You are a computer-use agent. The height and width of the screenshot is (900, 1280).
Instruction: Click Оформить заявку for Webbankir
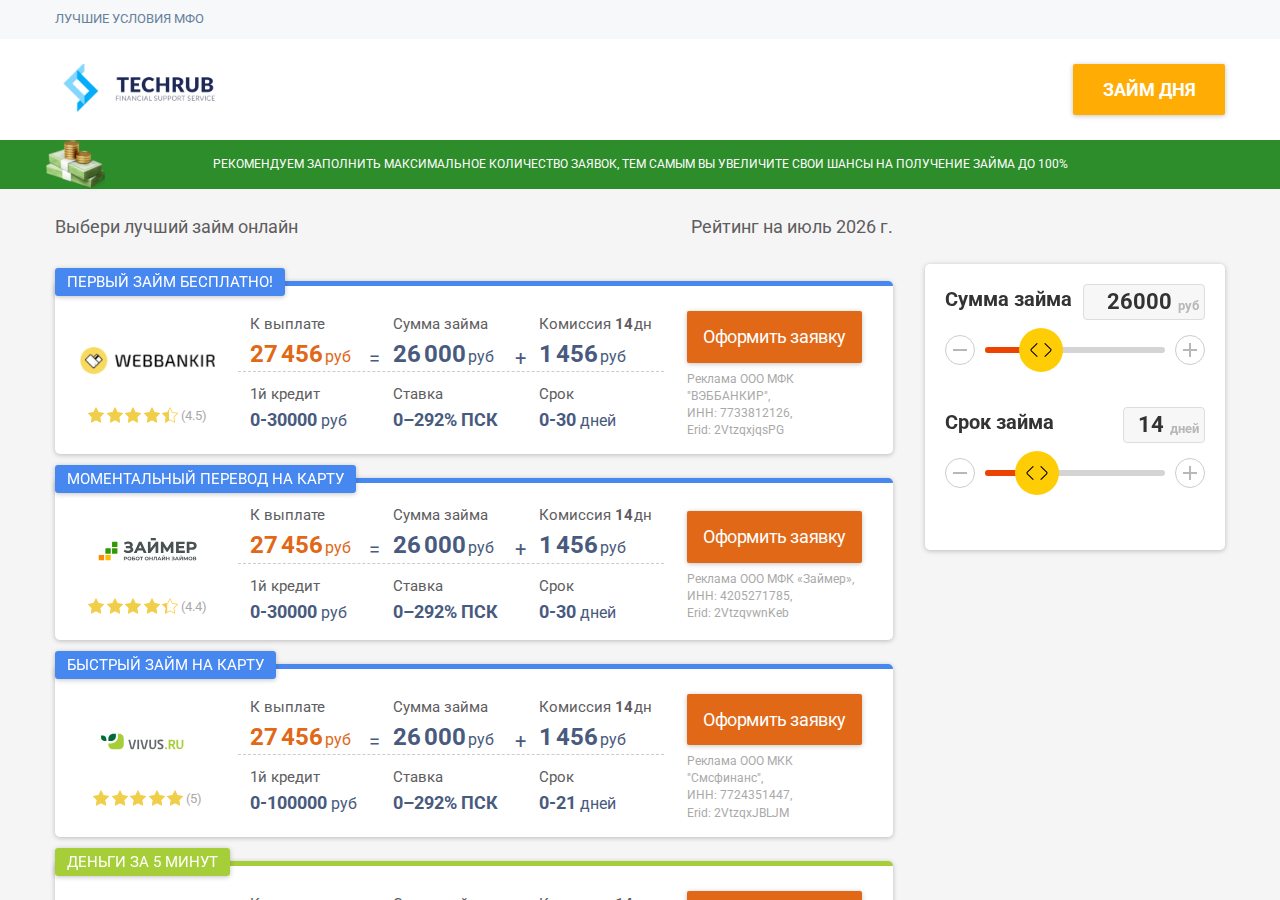(774, 337)
